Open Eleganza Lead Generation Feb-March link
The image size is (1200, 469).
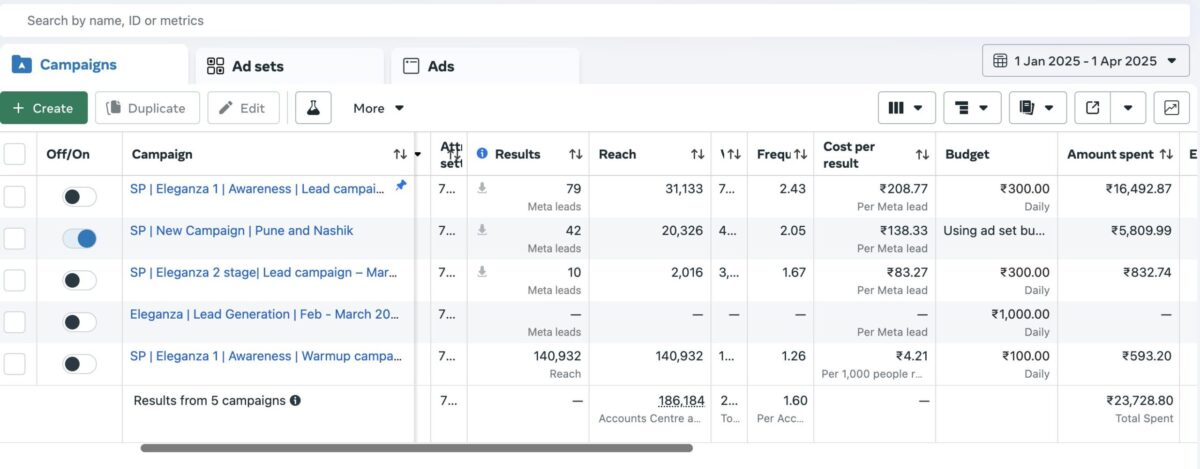click(x=265, y=314)
